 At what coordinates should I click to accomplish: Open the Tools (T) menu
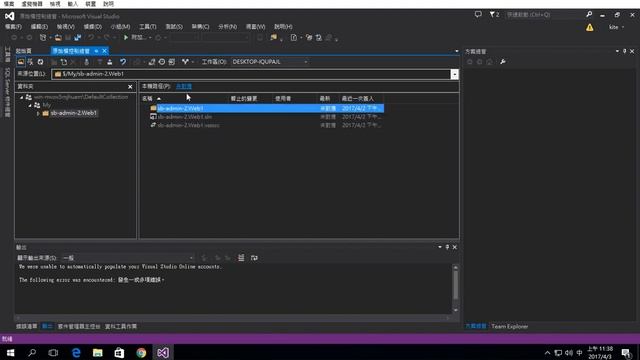tap(147, 27)
